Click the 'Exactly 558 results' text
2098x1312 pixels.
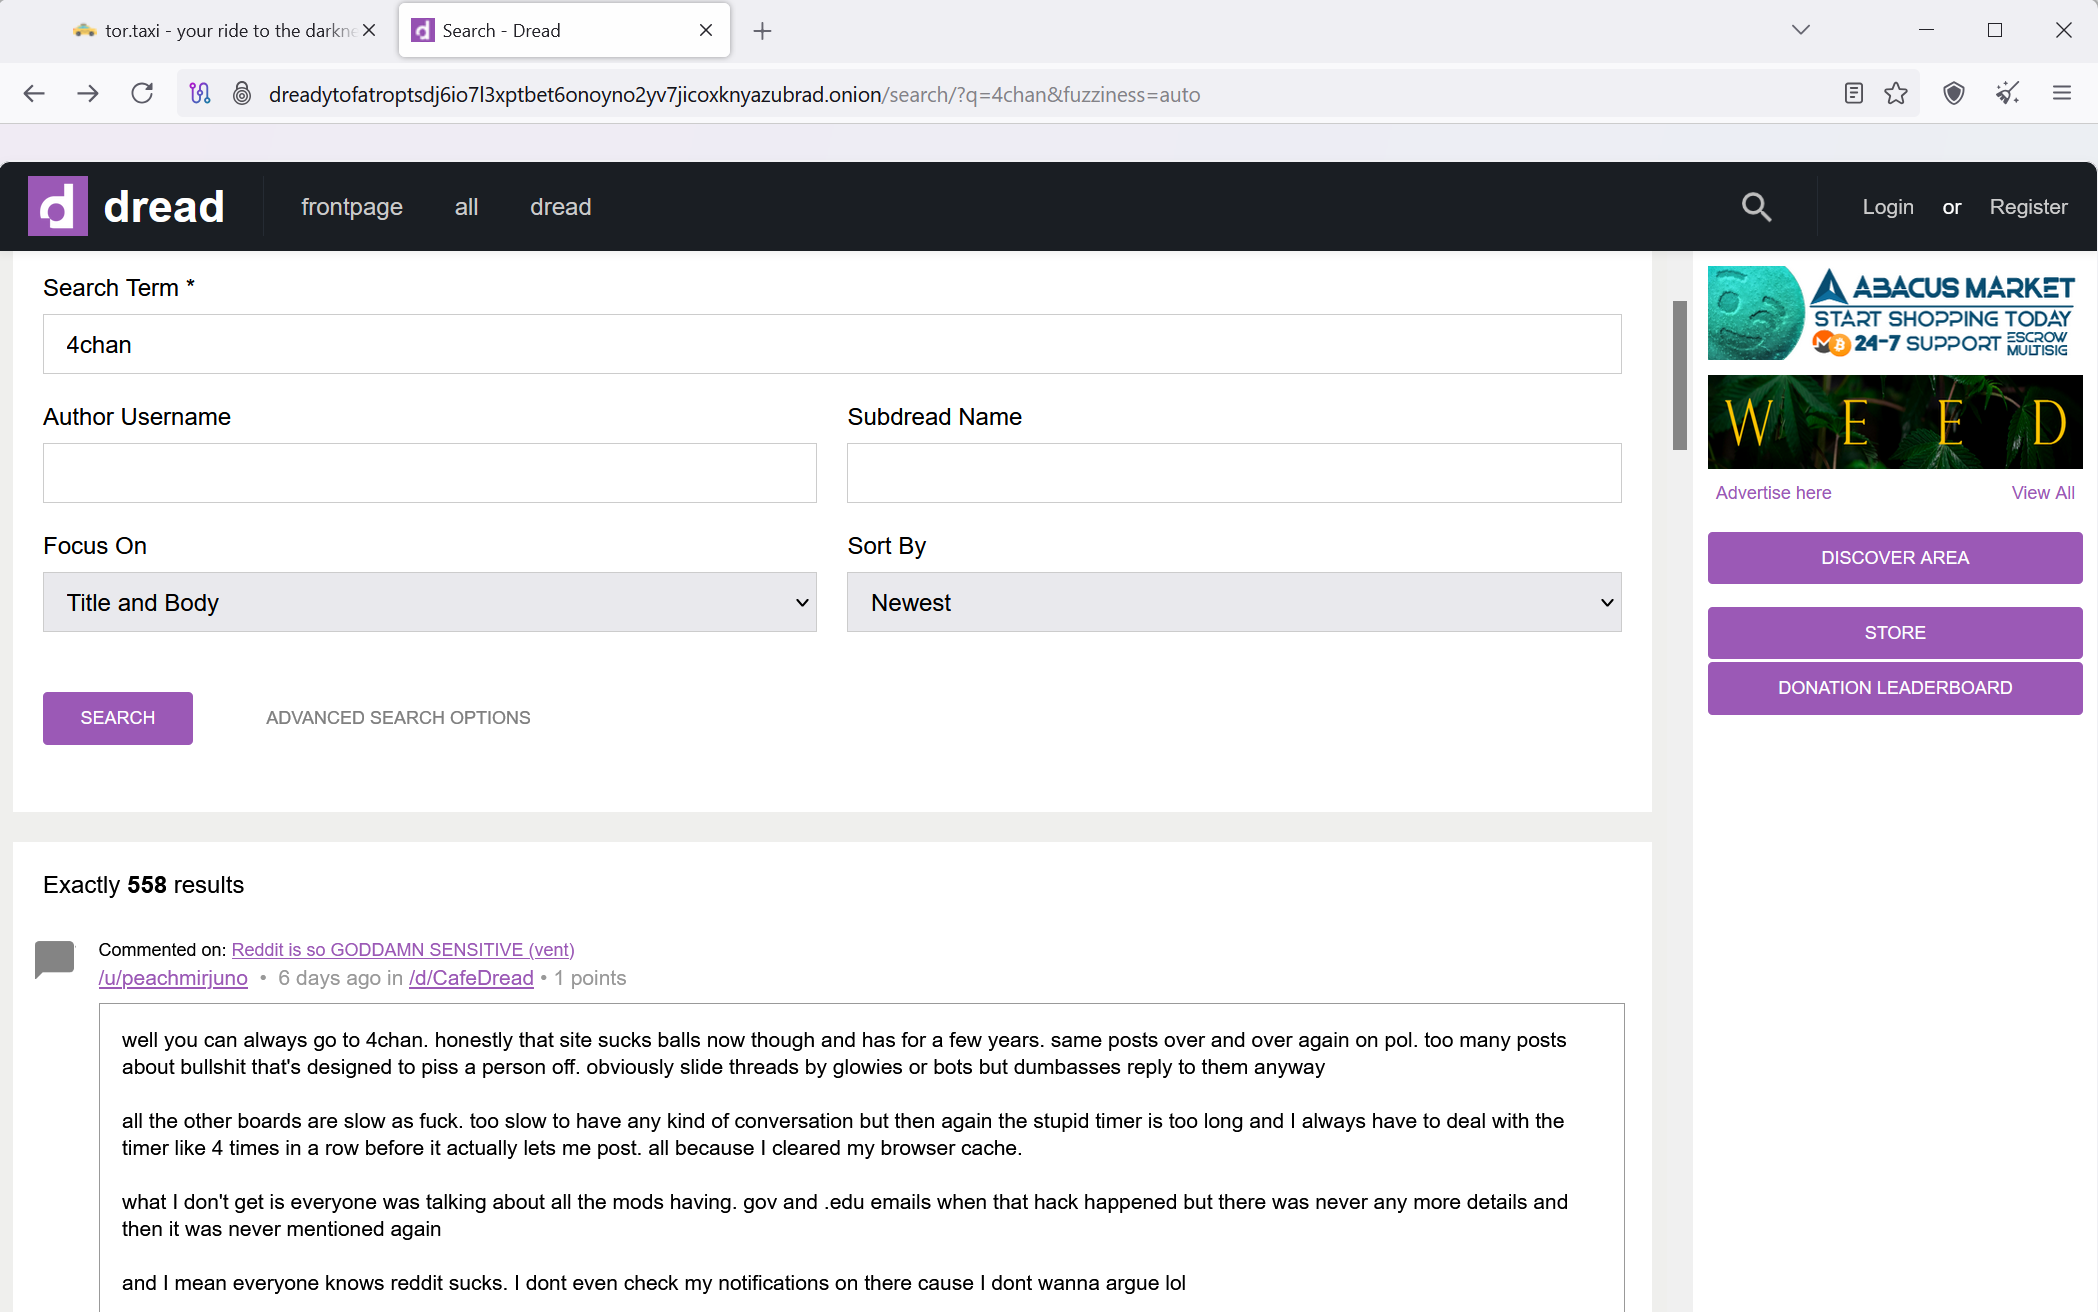point(143,885)
